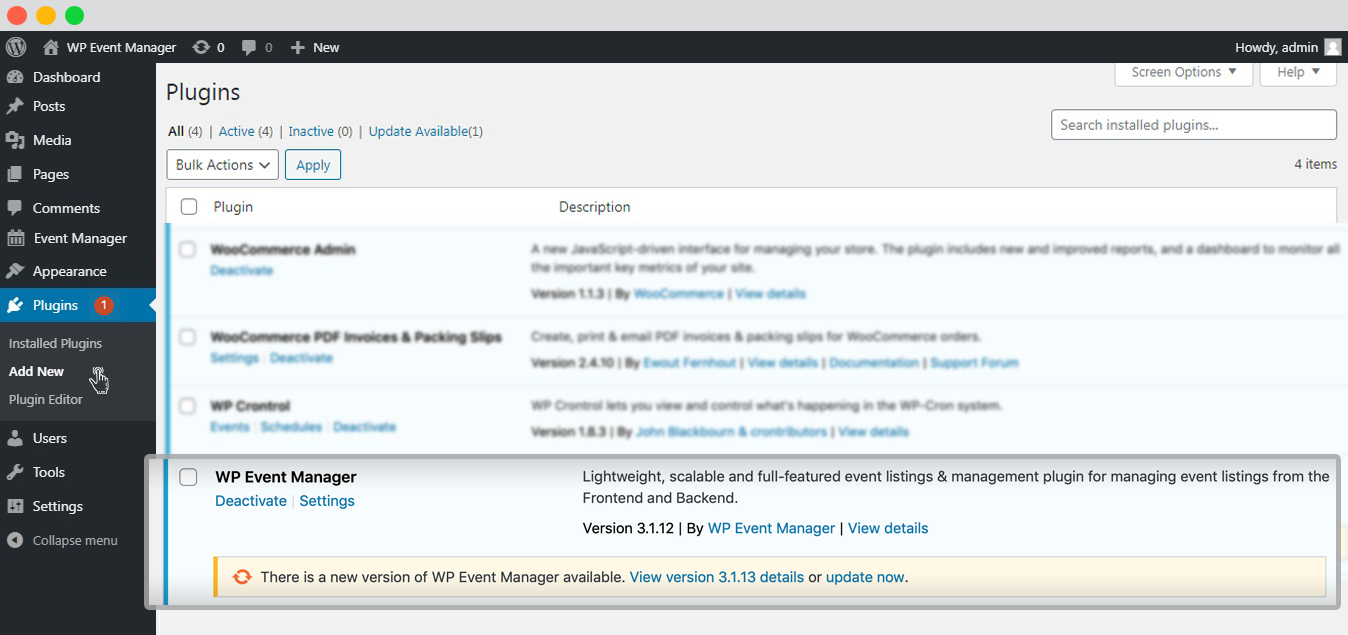Check the WooCommerce PDF Invoices plugin checkbox
1348x635 pixels.
pyautogui.click(x=188, y=337)
